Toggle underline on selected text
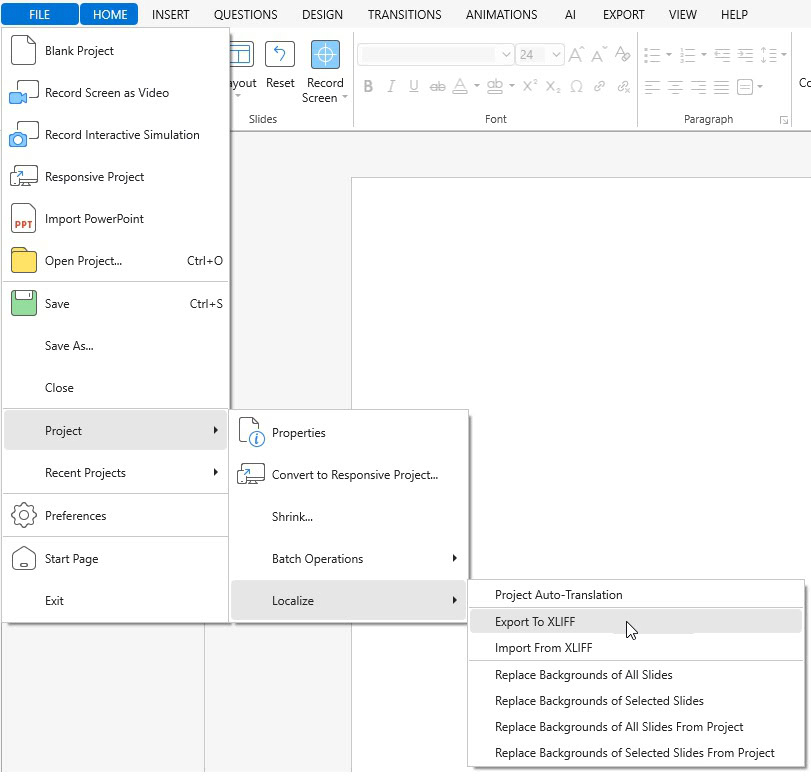811x777 pixels. coord(413,86)
